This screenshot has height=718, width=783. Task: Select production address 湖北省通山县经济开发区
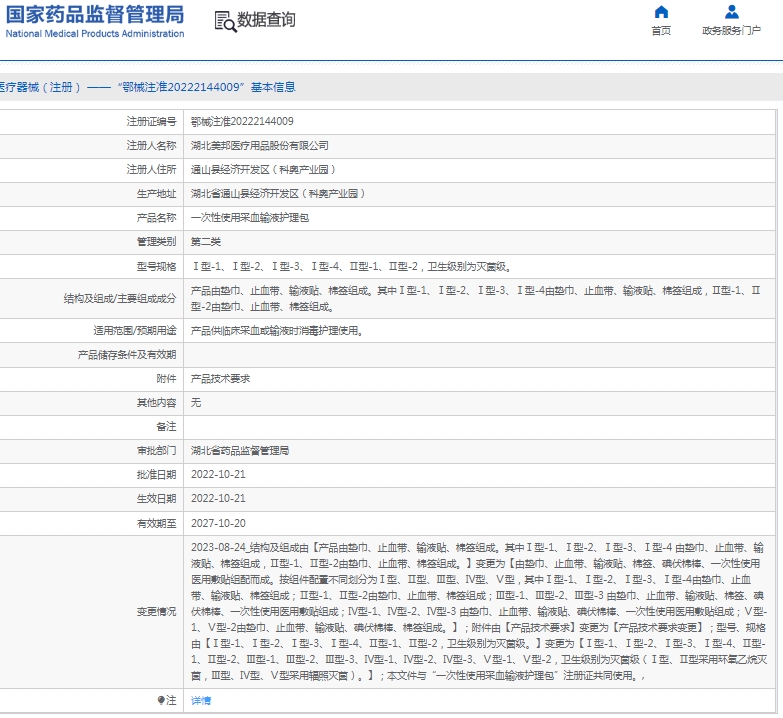pyautogui.click(x=278, y=193)
